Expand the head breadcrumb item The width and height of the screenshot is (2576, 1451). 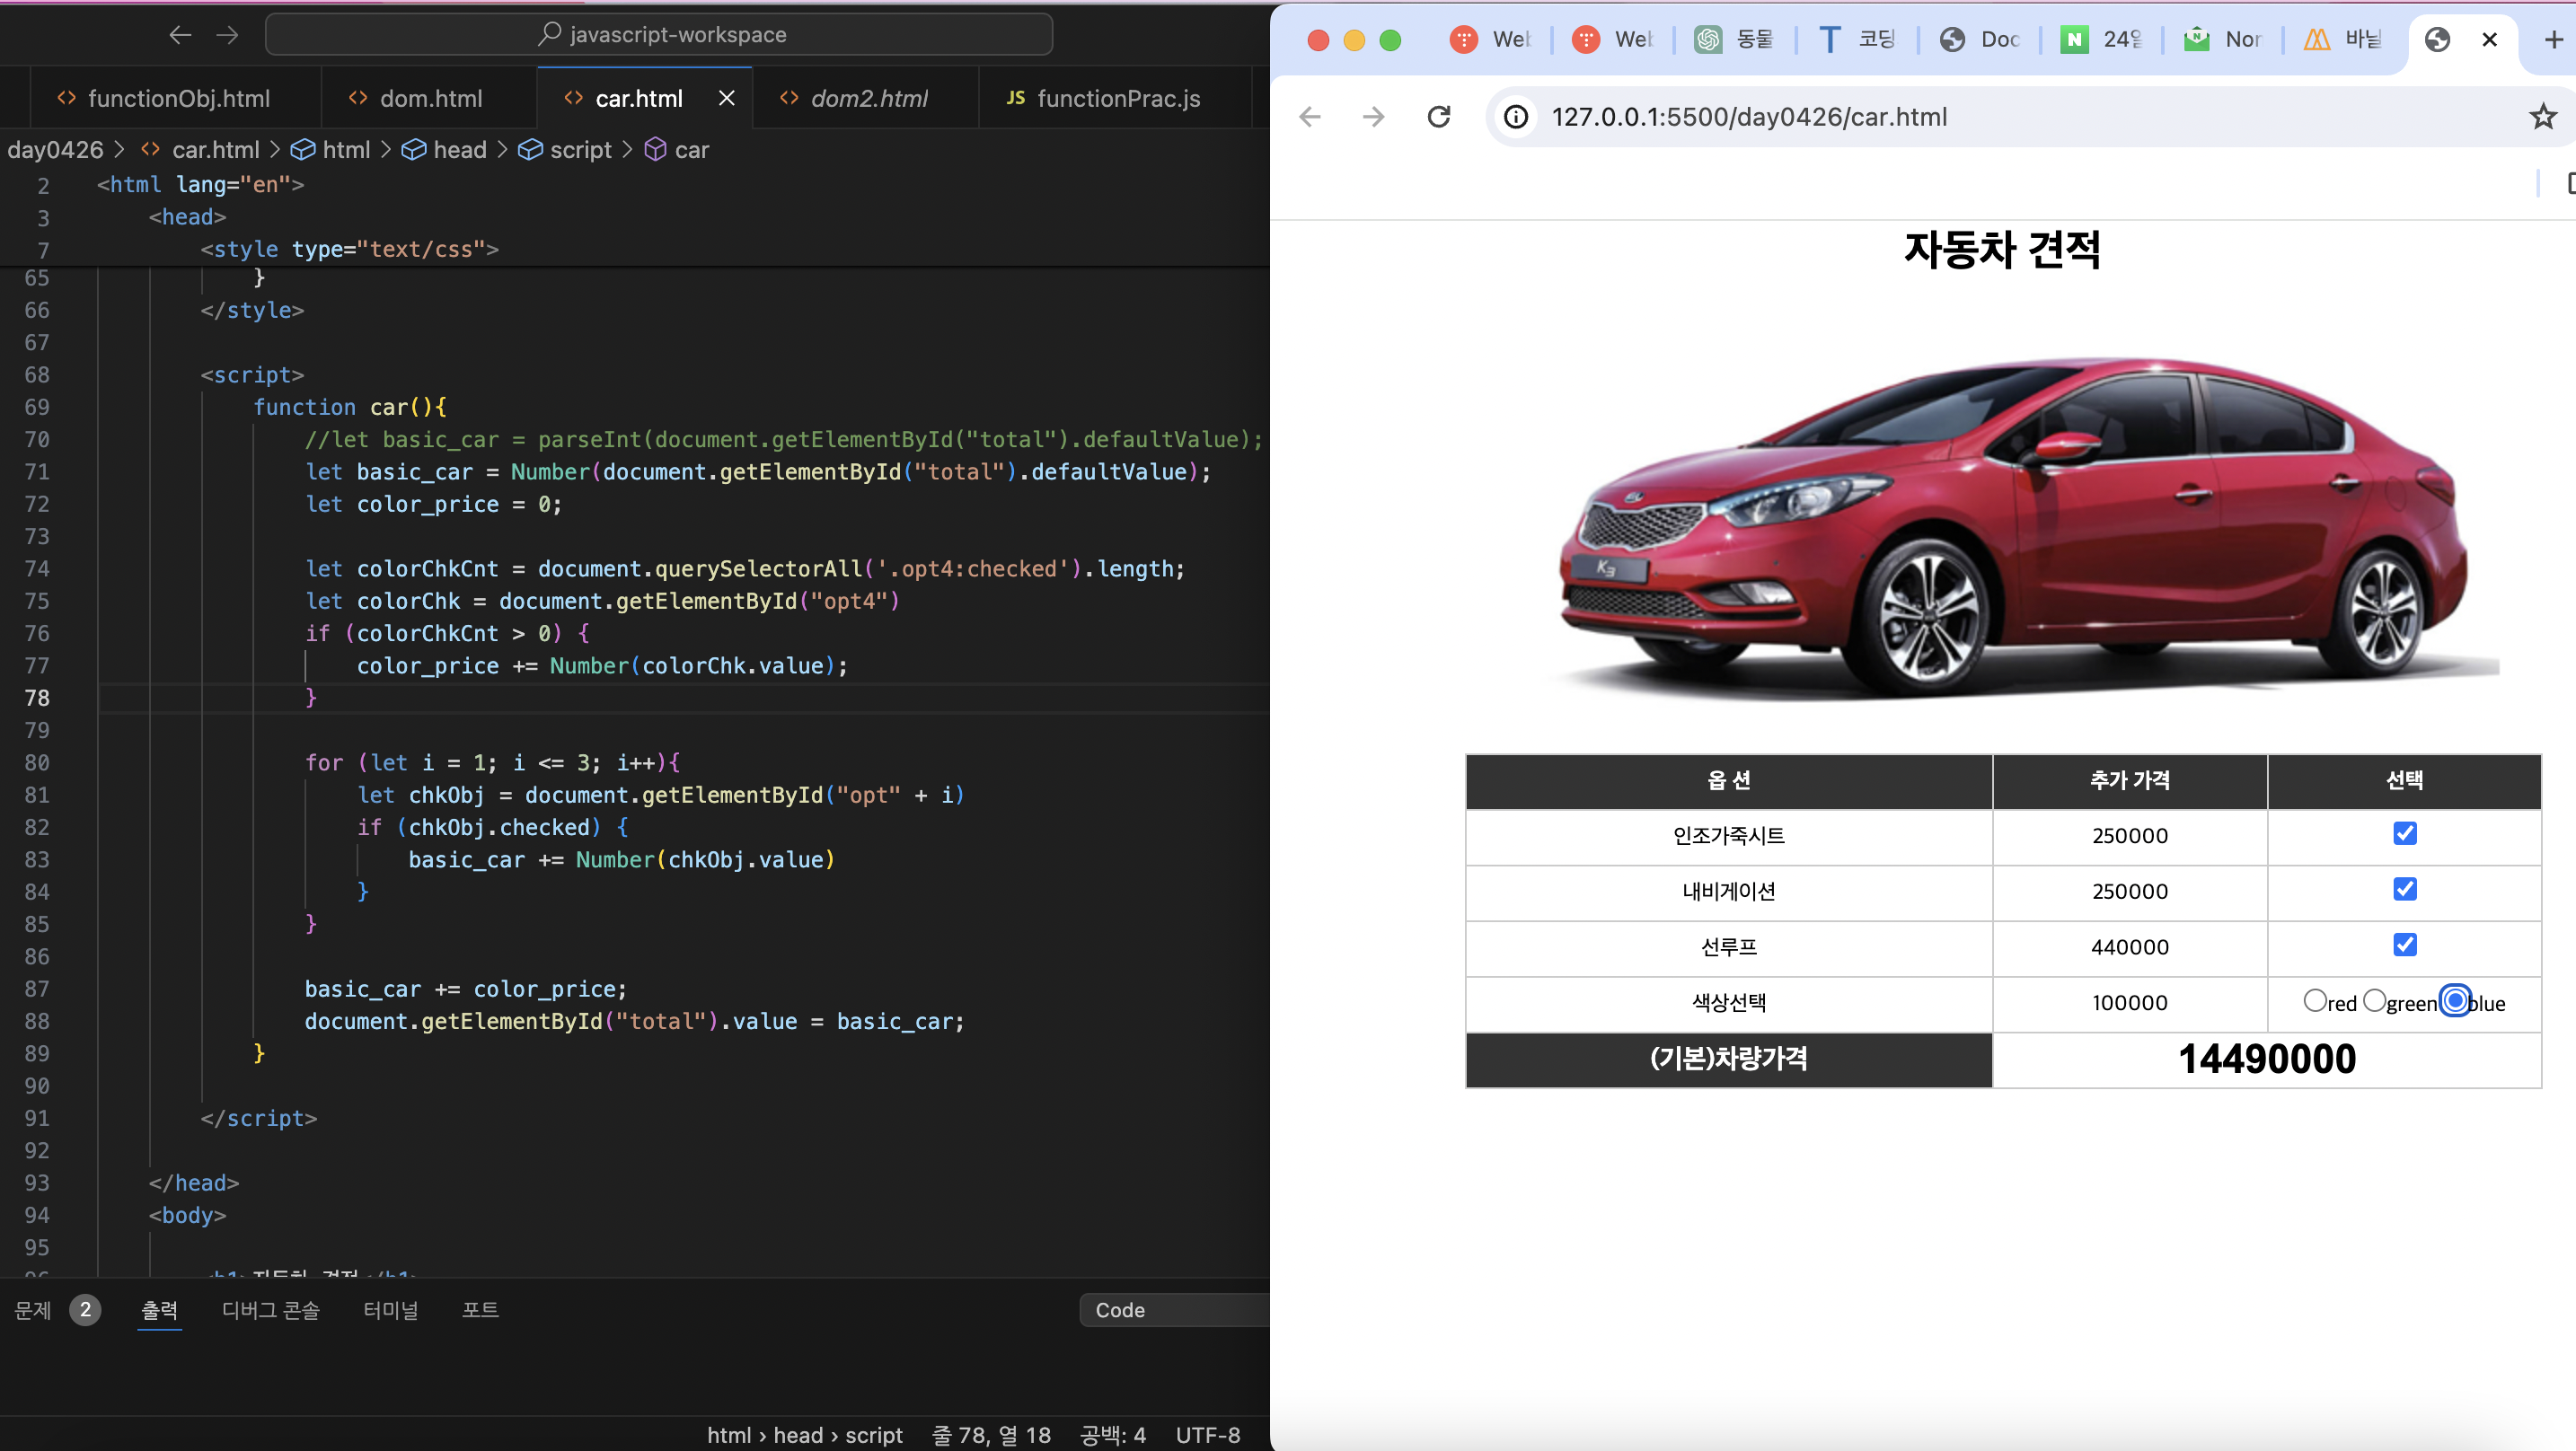click(459, 150)
